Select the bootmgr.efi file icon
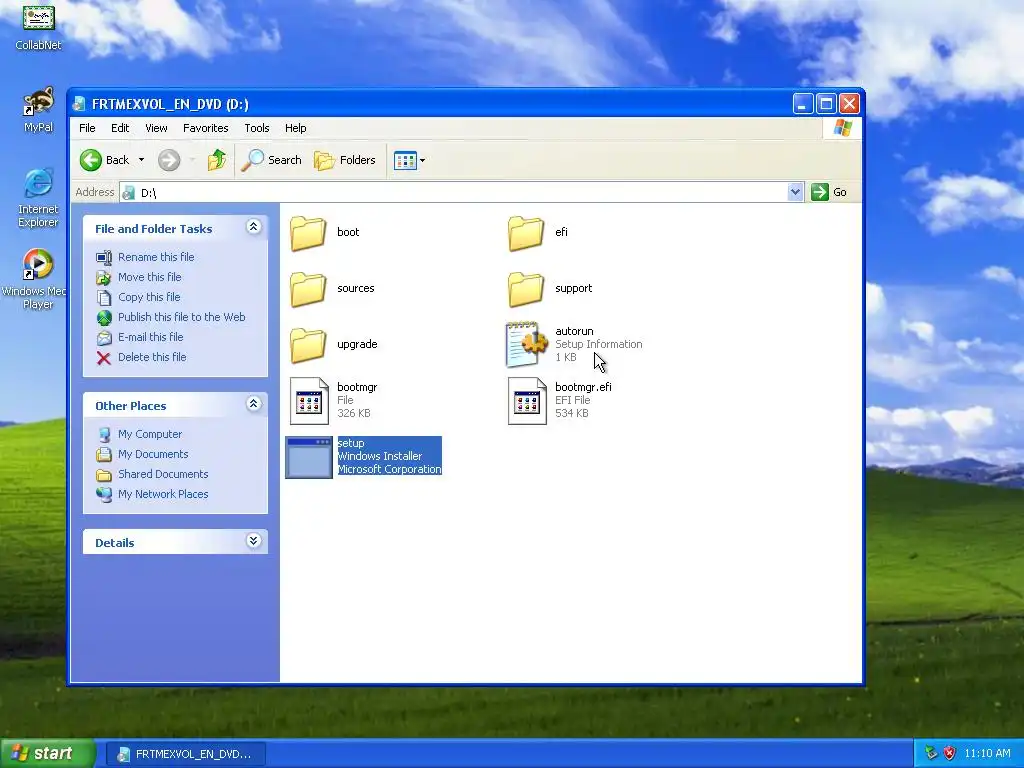Image resolution: width=1024 pixels, height=768 pixels. (527, 401)
